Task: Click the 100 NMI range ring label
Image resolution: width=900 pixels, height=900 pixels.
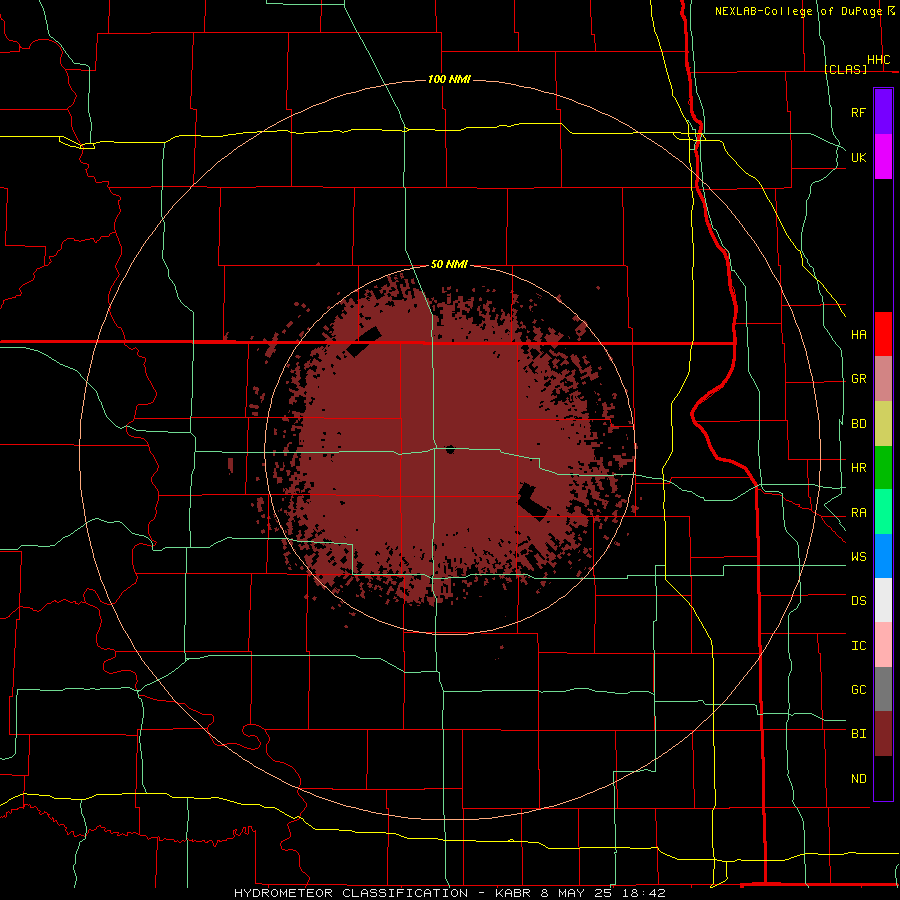Action: click(449, 79)
